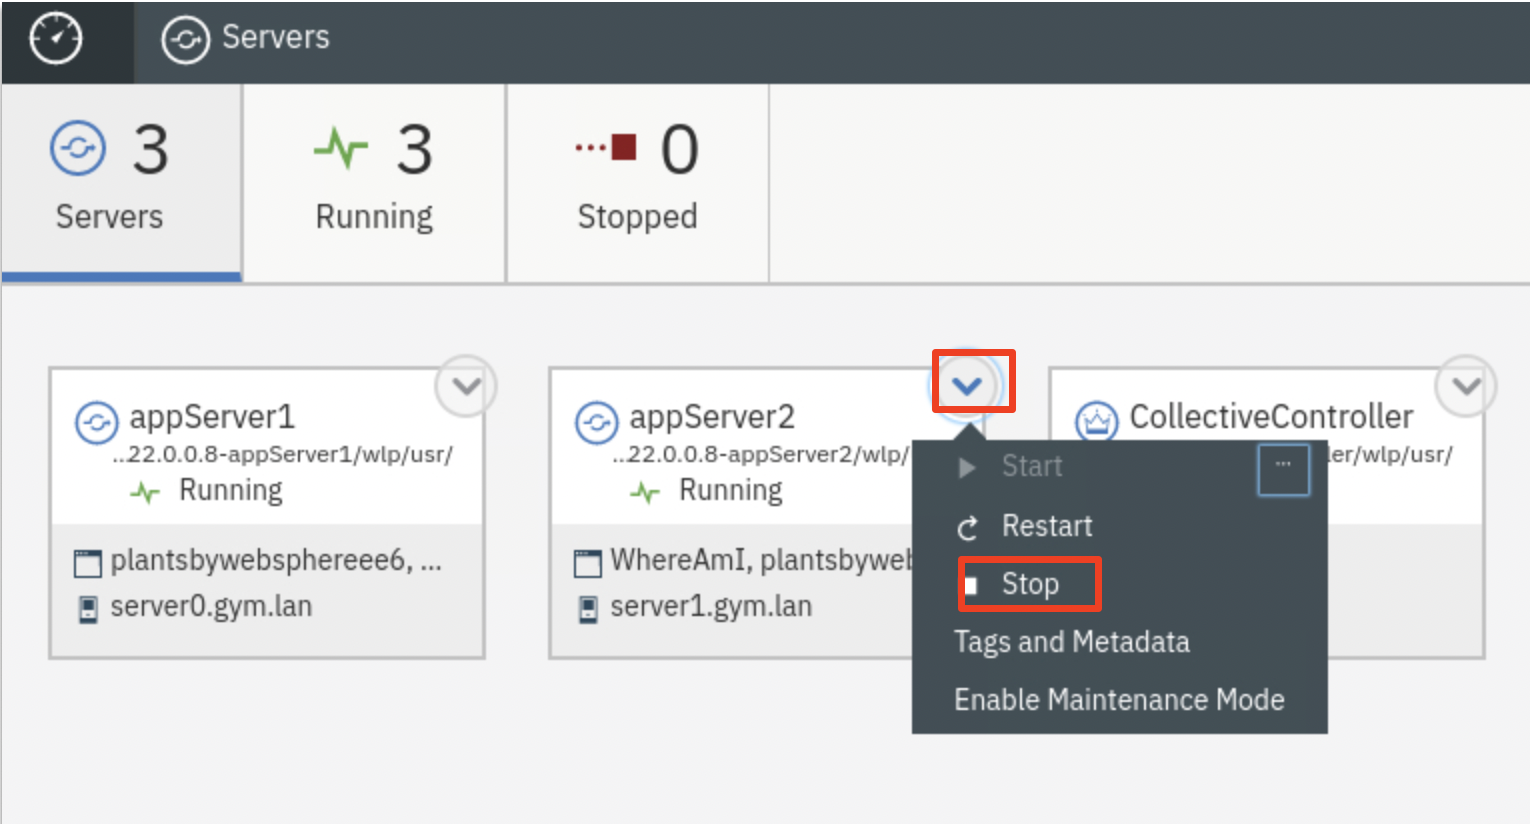The image size is (1530, 824).
Task: Select the appServer1 server icon
Action: [x=96, y=422]
